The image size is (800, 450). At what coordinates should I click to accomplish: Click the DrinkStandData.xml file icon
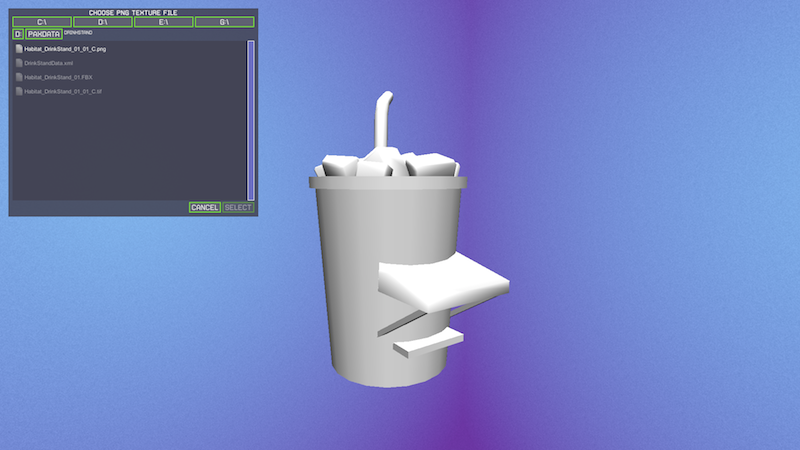coord(19,62)
